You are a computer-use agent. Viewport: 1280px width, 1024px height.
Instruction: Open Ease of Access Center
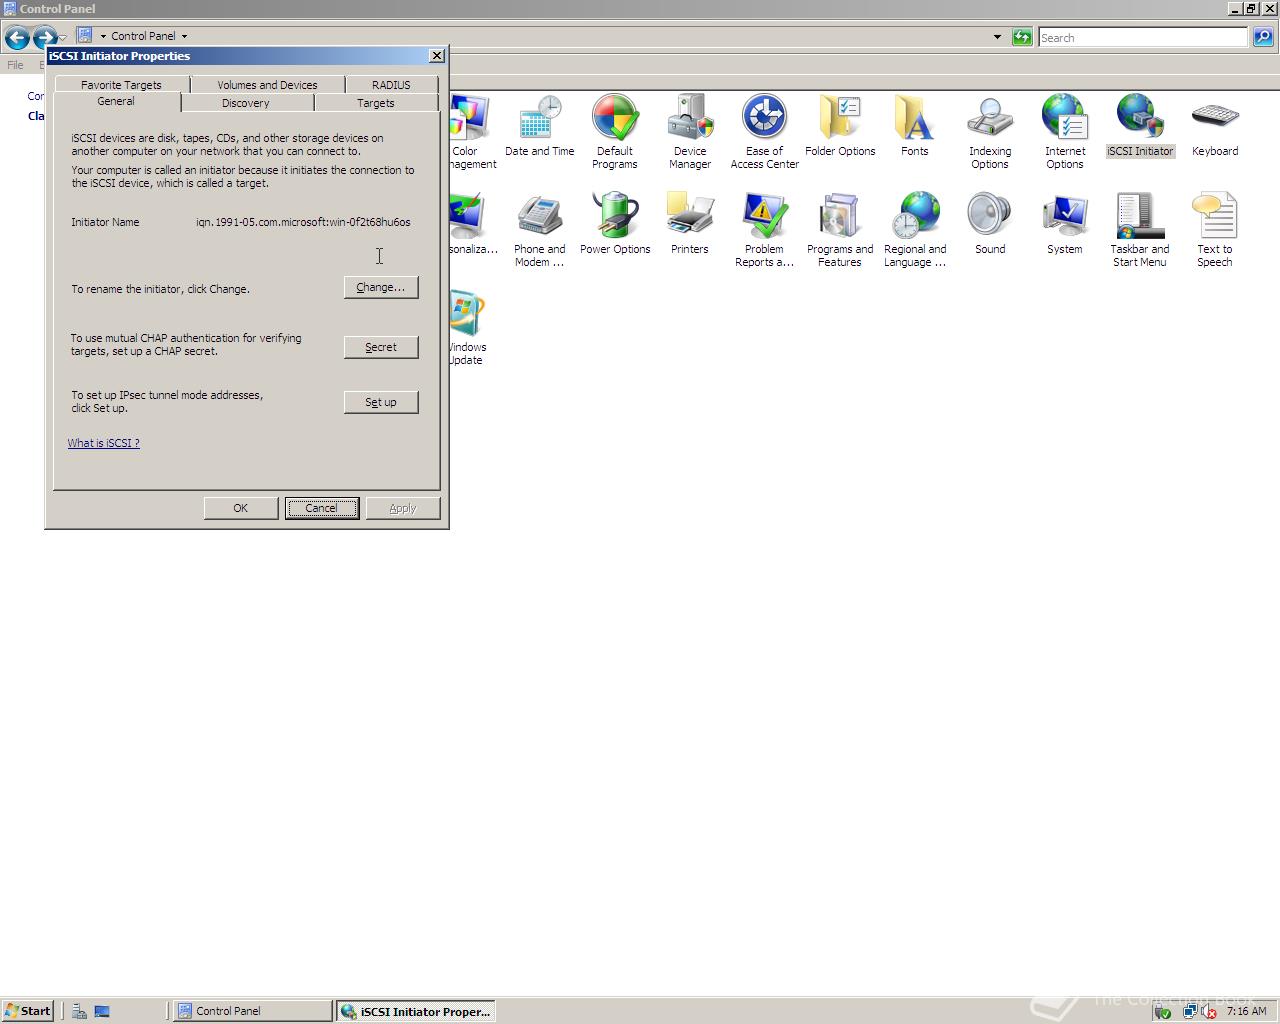[765, 132]
